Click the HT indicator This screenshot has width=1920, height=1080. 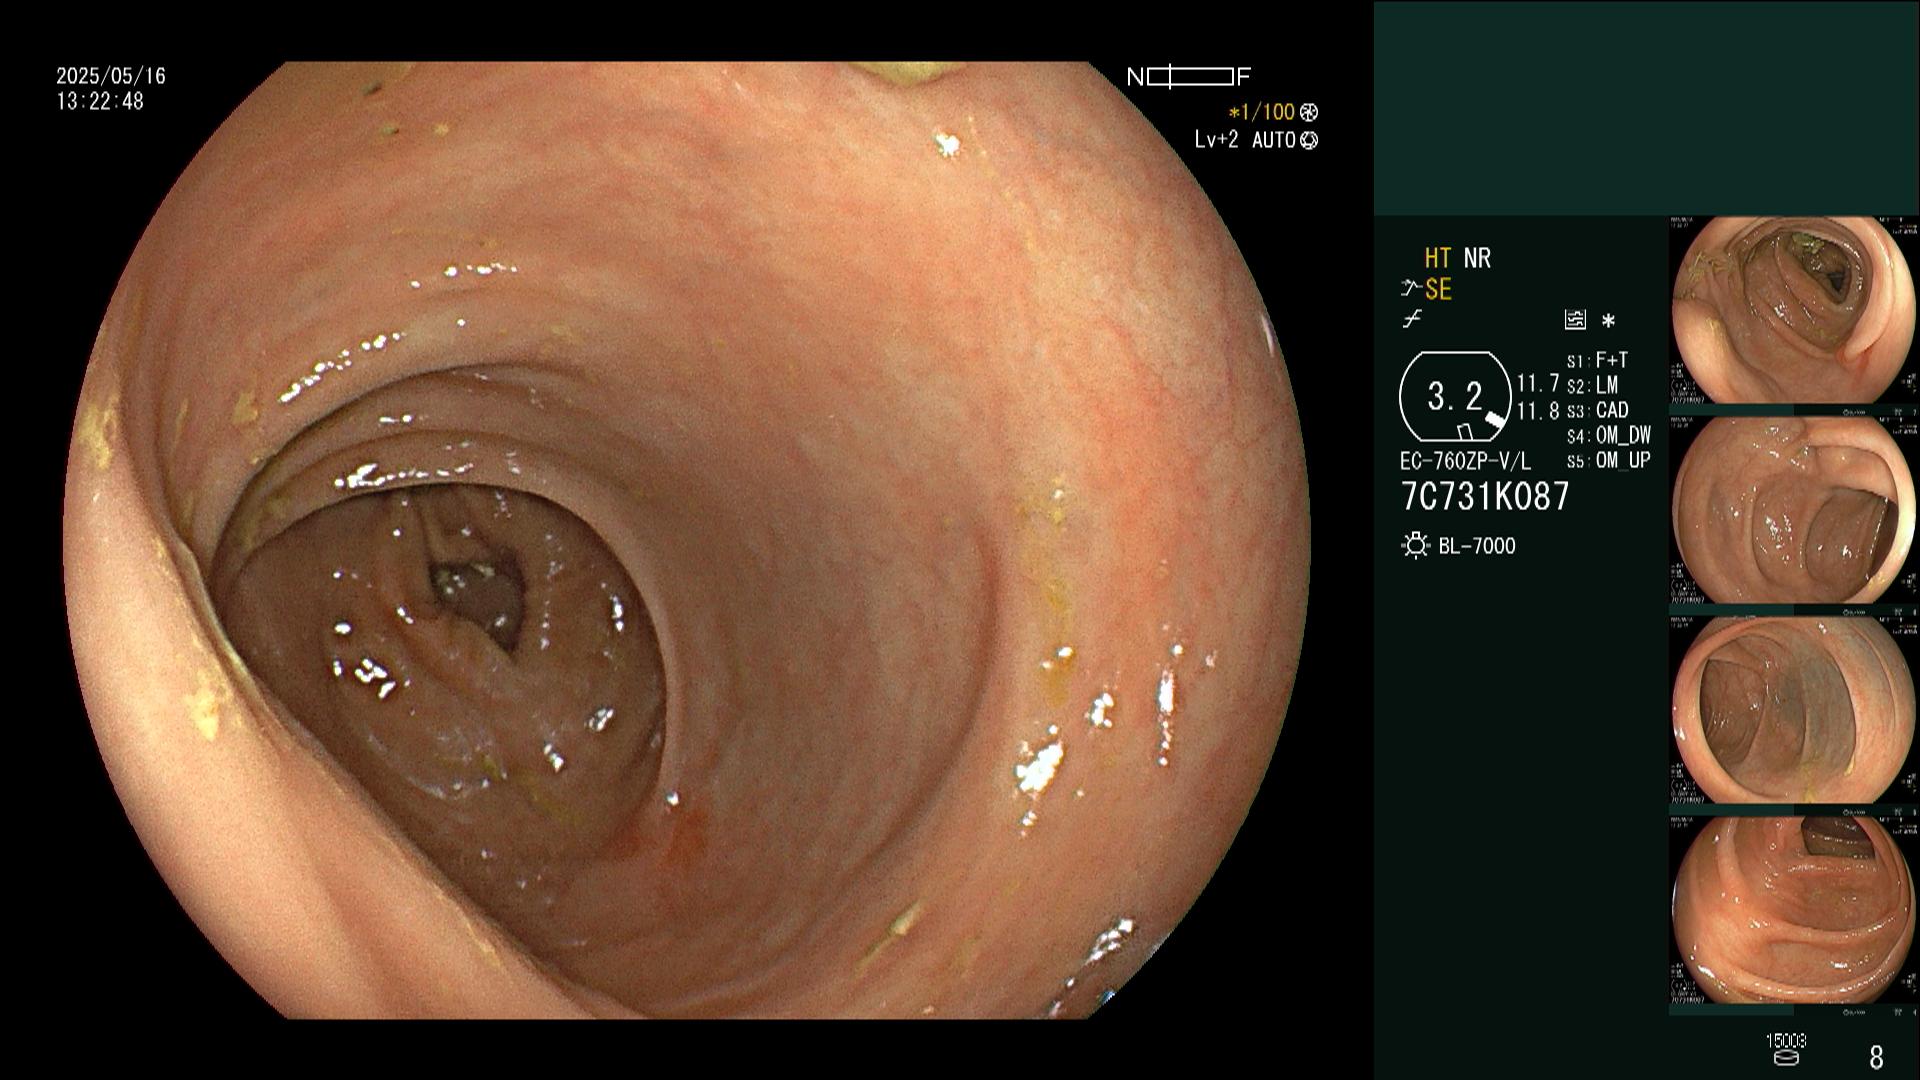1438,259
